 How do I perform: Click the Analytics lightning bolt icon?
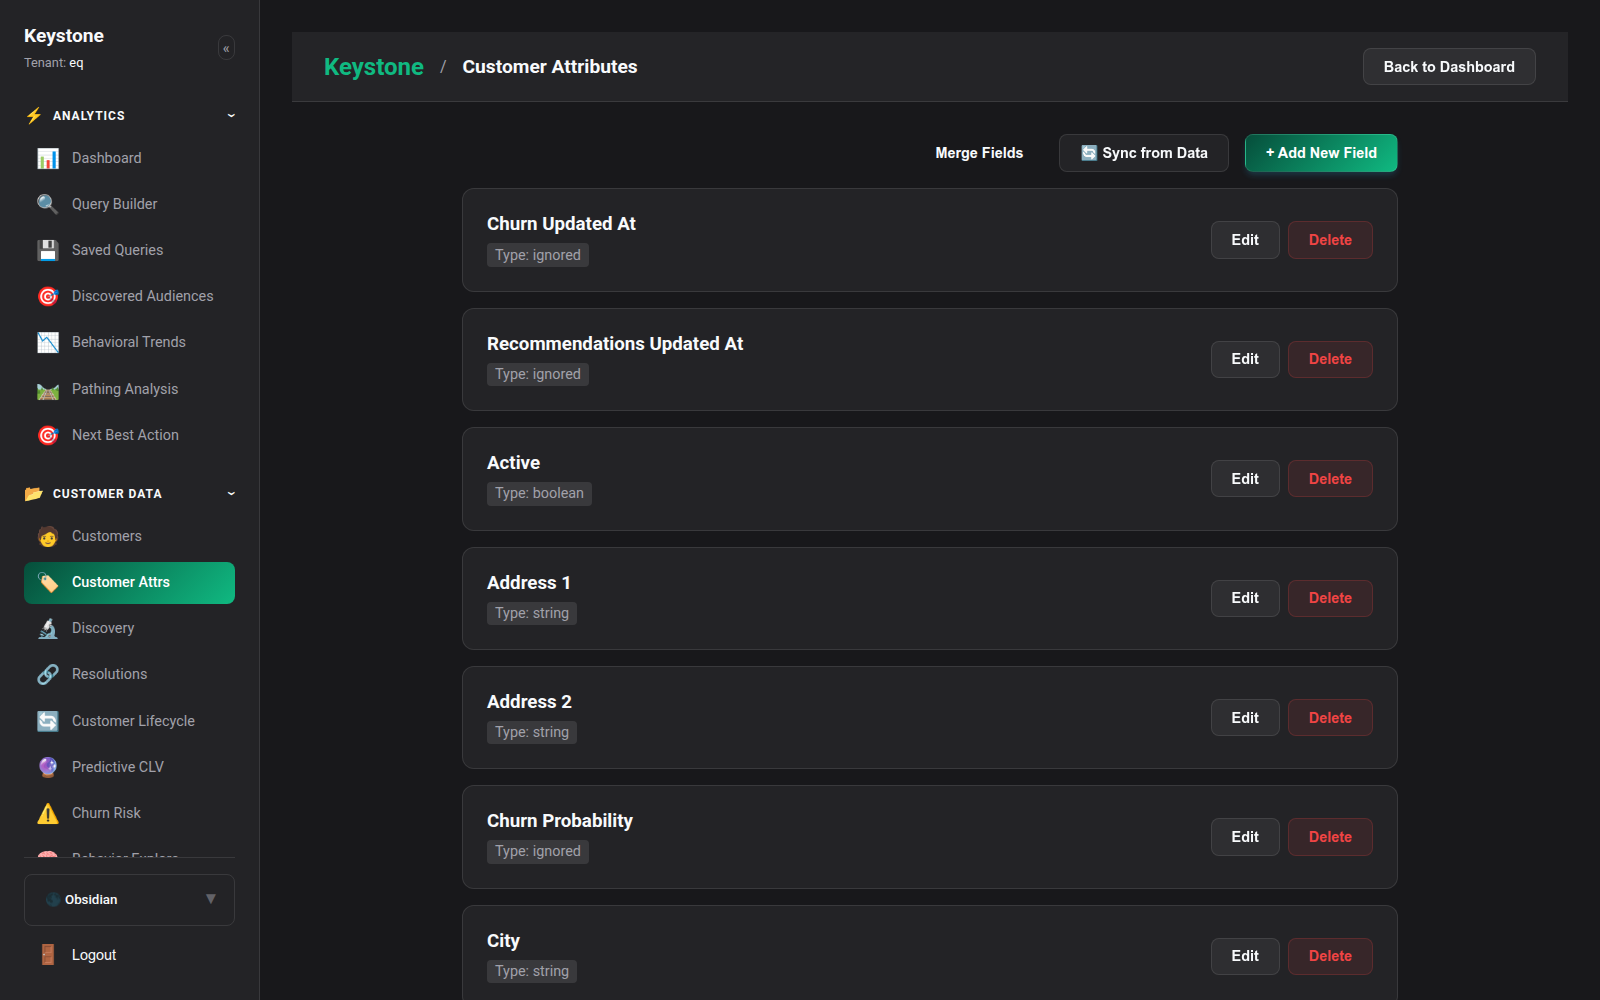[x=34, y=115]
